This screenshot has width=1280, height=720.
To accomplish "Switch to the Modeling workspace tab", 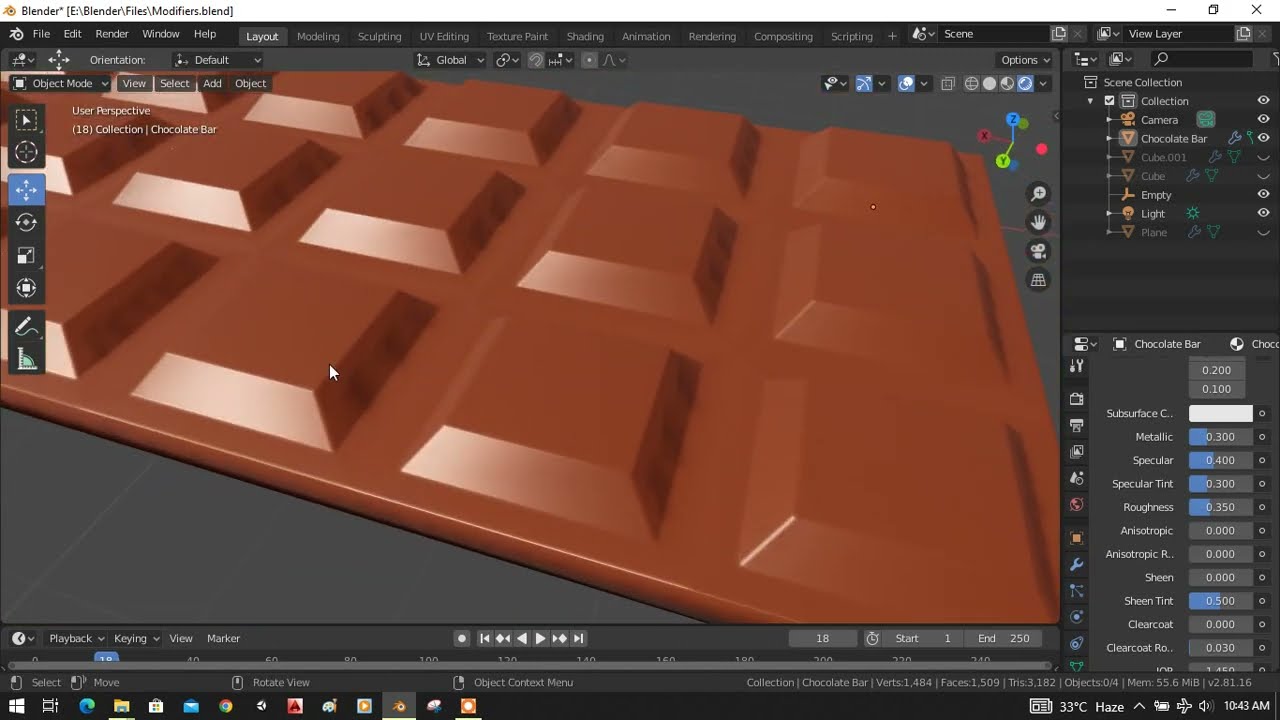I will pyautogui.click(x=318, y=36).
